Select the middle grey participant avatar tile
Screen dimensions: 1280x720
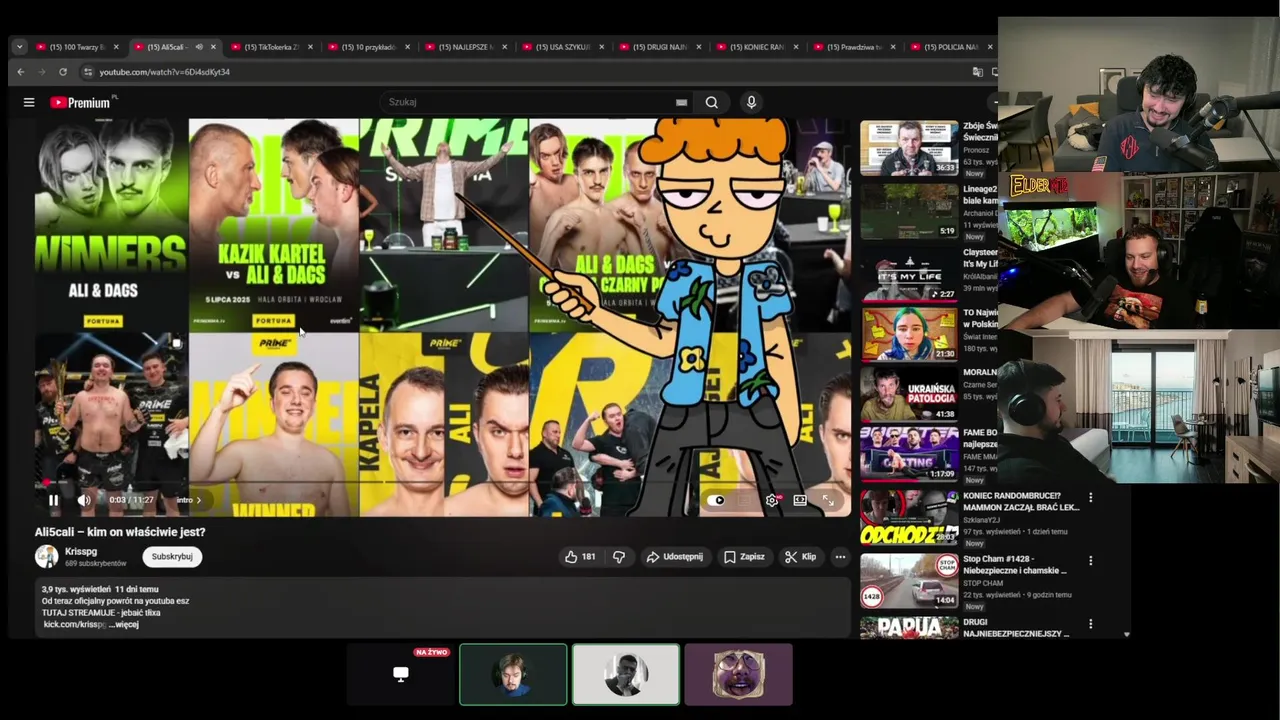[x=626, y=675]
